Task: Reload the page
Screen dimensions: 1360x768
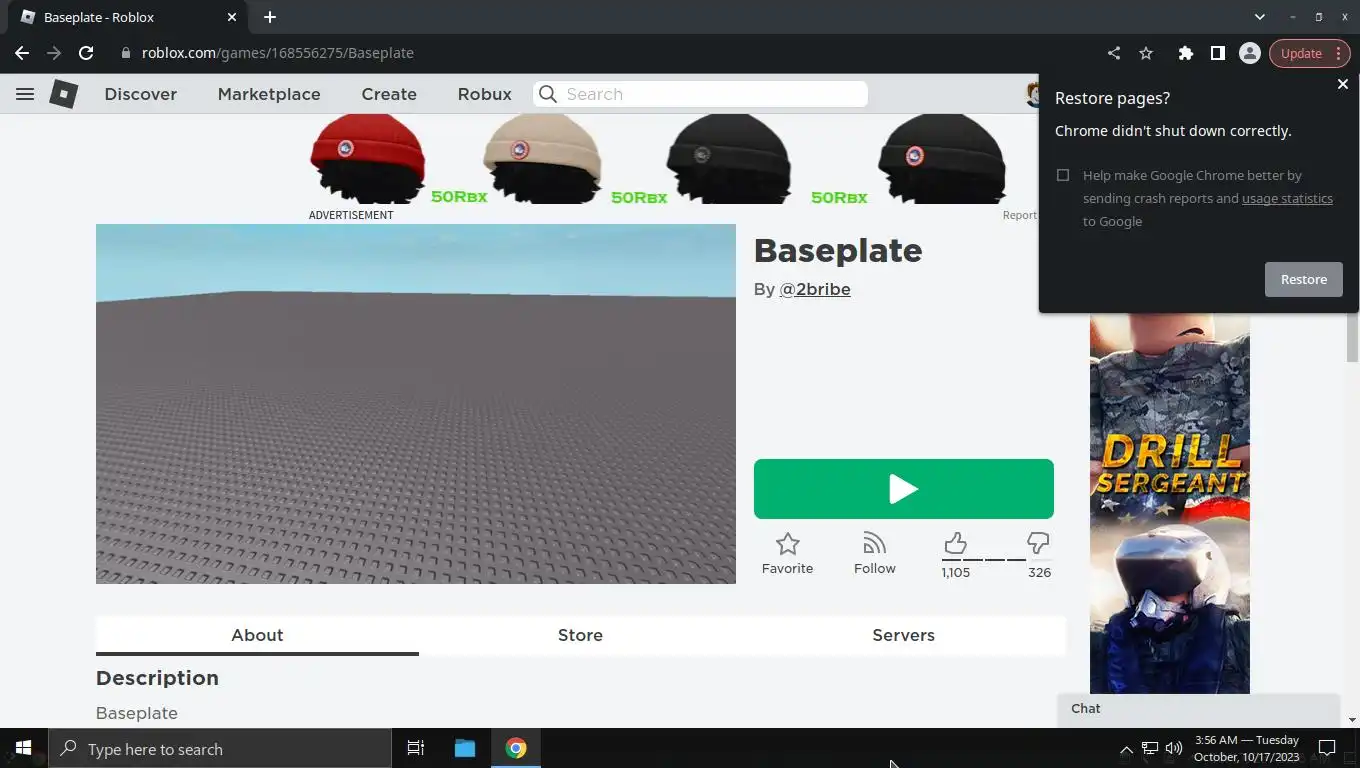Action: click(x=86, y=53)
